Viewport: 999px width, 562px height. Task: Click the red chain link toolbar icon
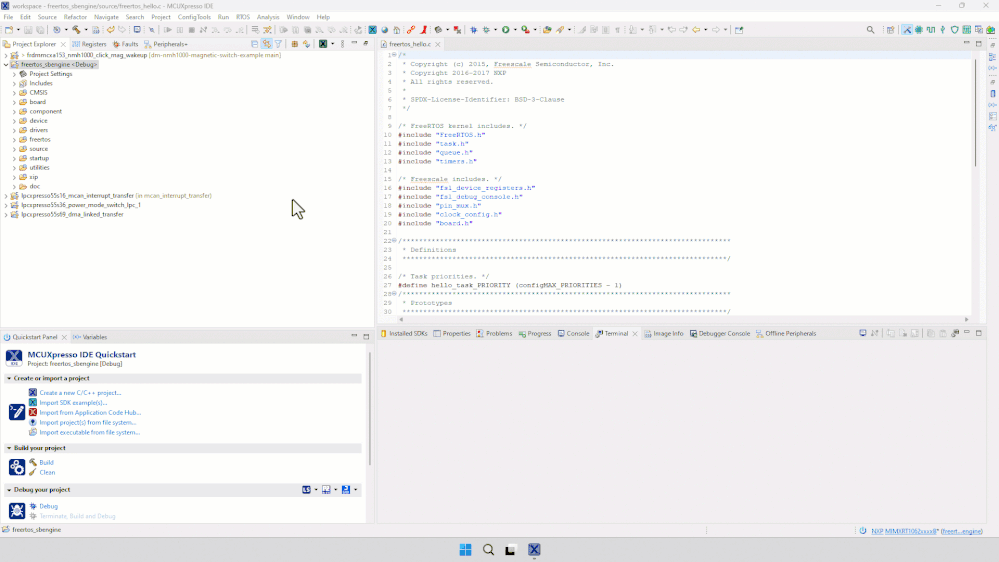411,29
